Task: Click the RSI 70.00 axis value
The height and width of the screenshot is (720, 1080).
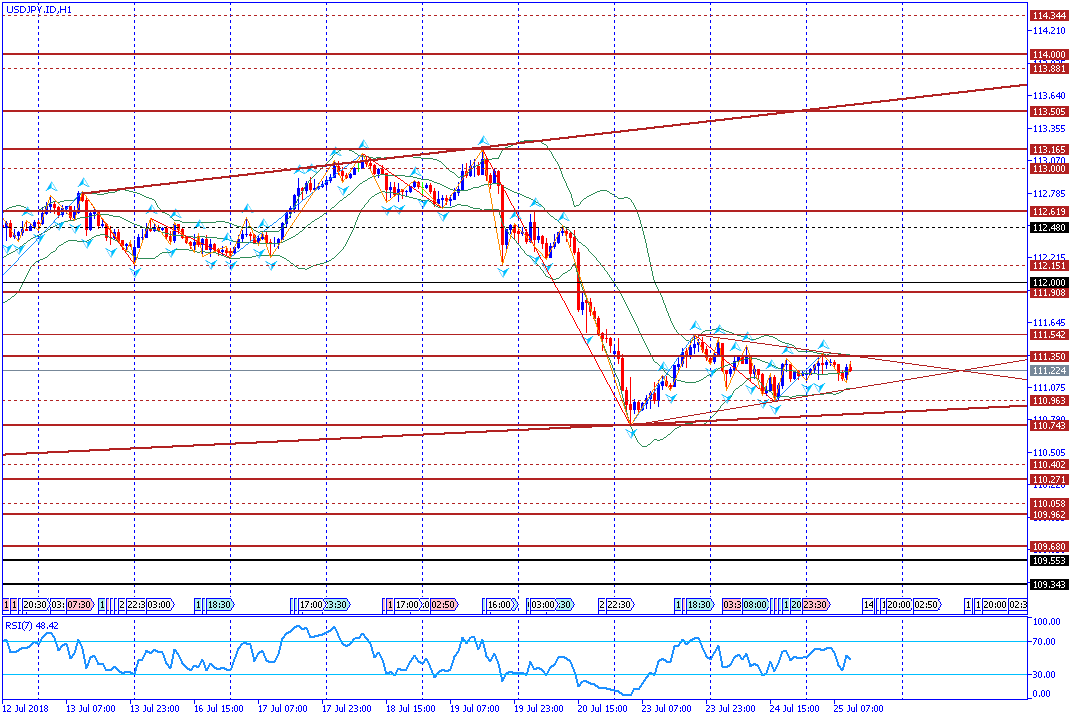Action: coord(1045,641)
